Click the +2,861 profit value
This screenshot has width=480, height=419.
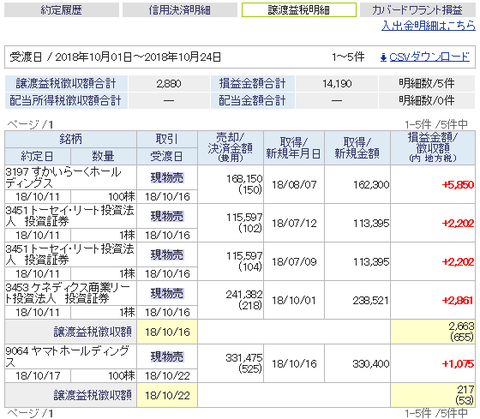pos(458,300)
